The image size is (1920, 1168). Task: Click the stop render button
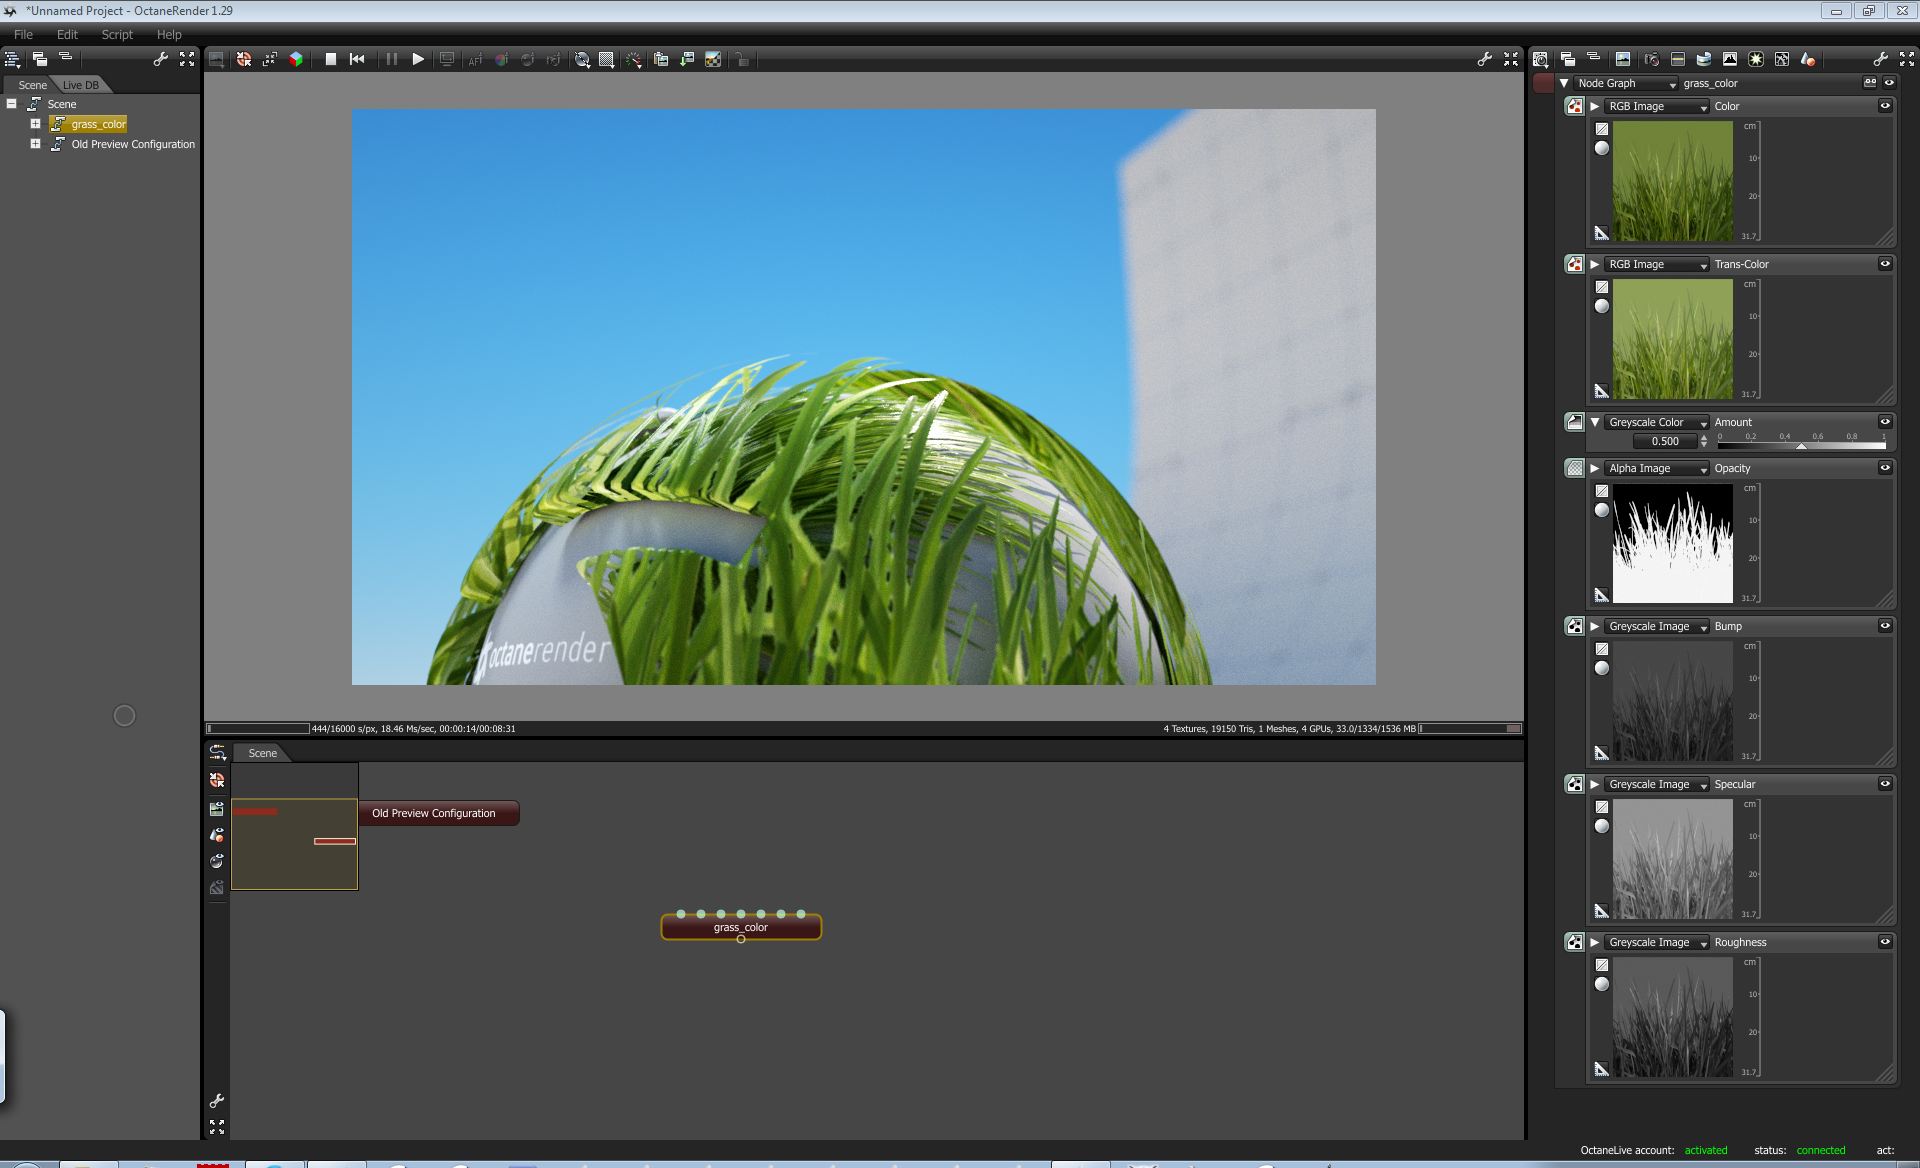(330, 59)
